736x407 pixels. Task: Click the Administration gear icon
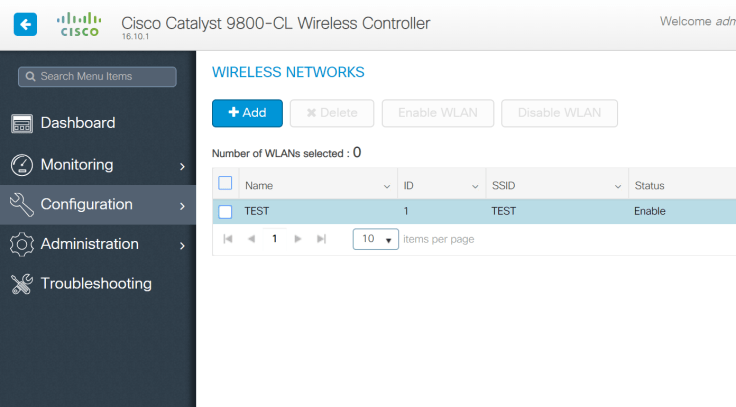(22, 244)
